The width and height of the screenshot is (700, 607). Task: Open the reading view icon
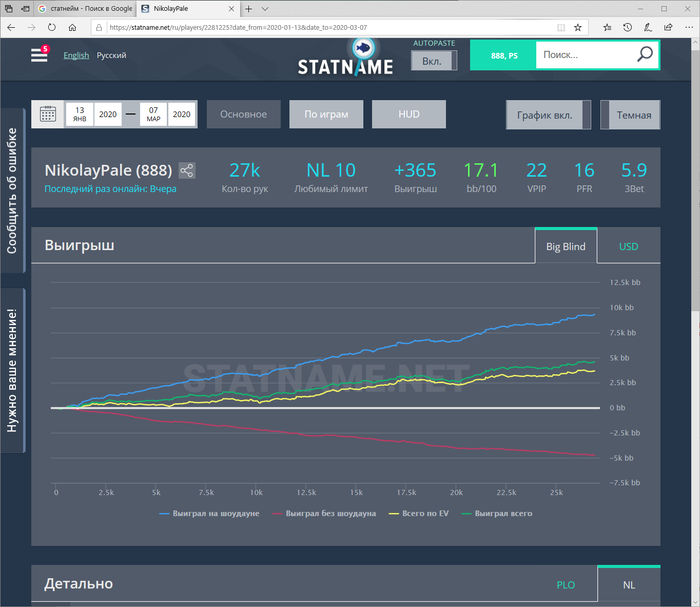[x=561, y=28]
